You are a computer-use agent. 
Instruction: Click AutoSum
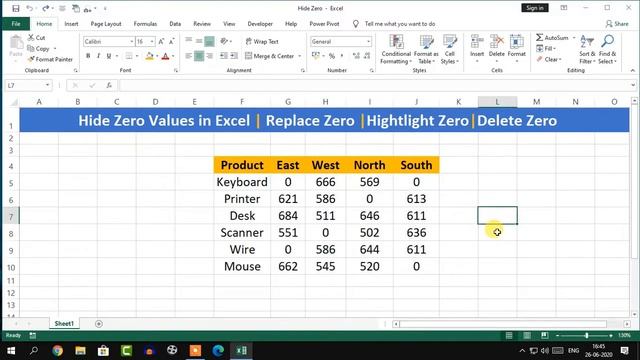pyautogui.click(x=552, y=38)
